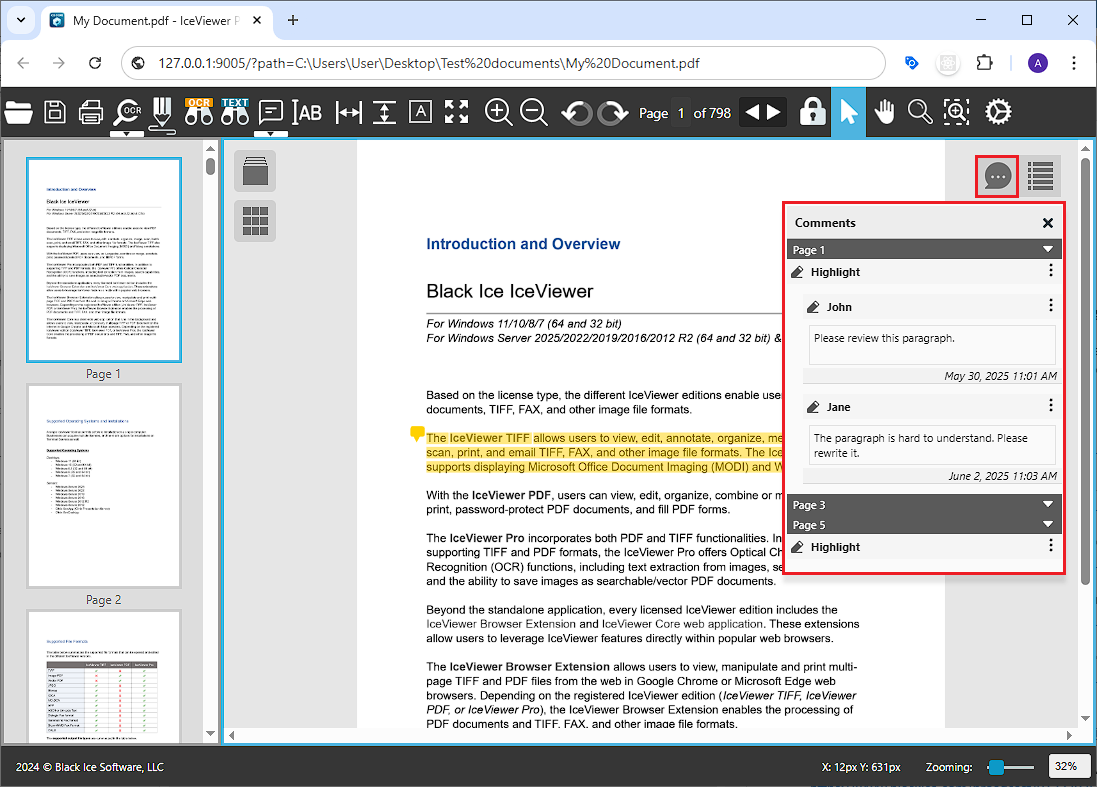Click the padlock security icon

[812, 112]
